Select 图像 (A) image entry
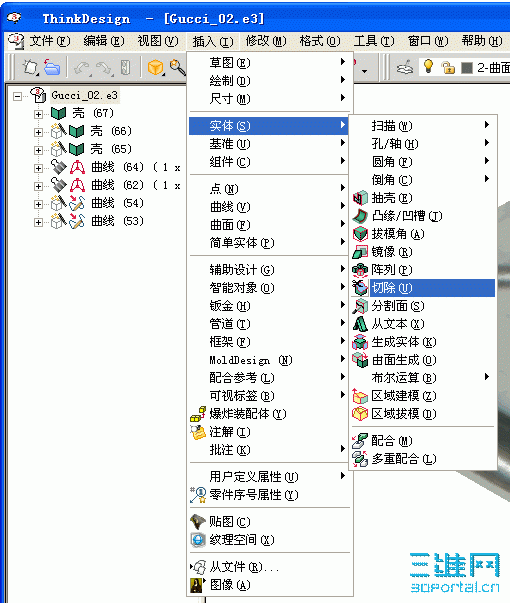 269,585
